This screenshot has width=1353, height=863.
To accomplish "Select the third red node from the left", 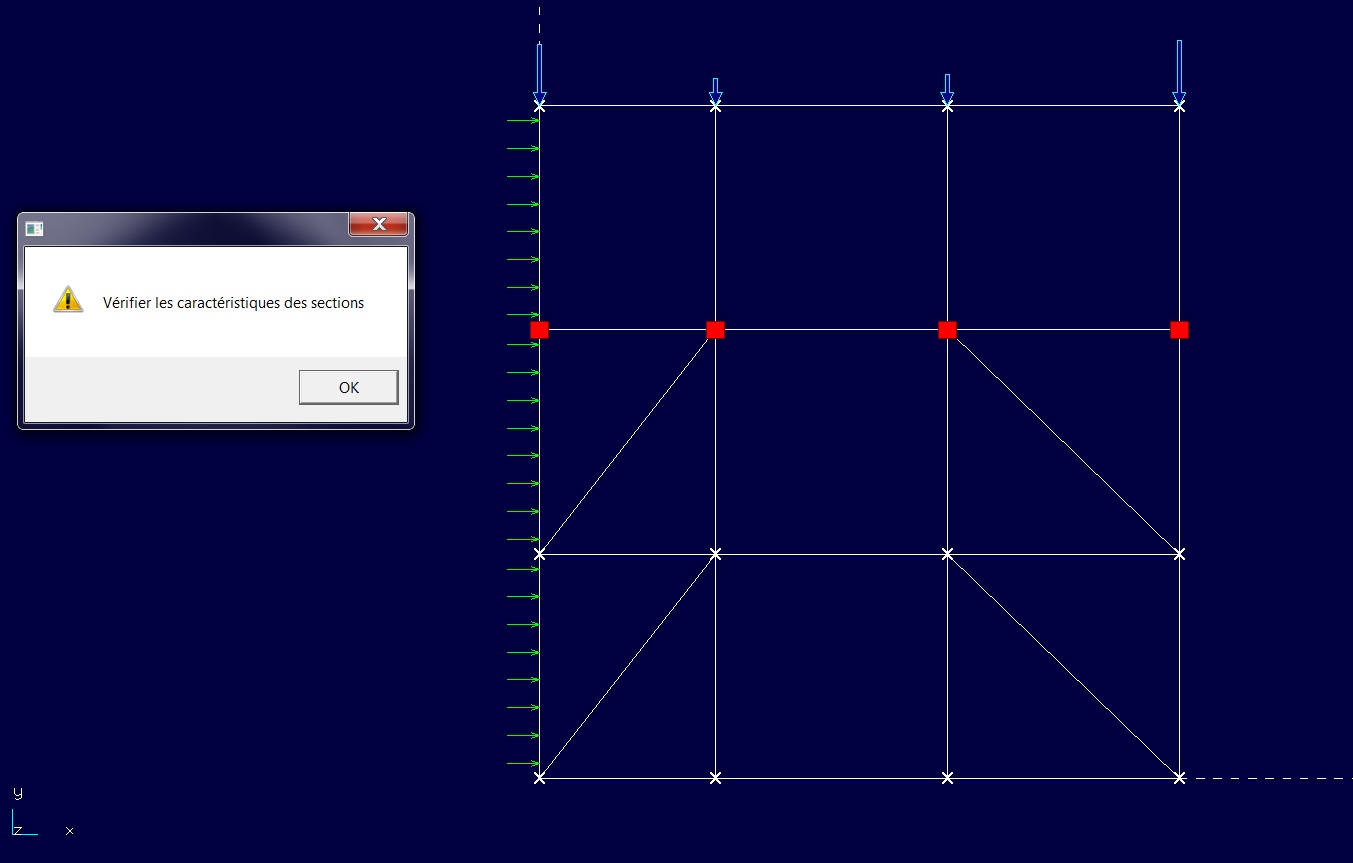I will tap(947, 330).
